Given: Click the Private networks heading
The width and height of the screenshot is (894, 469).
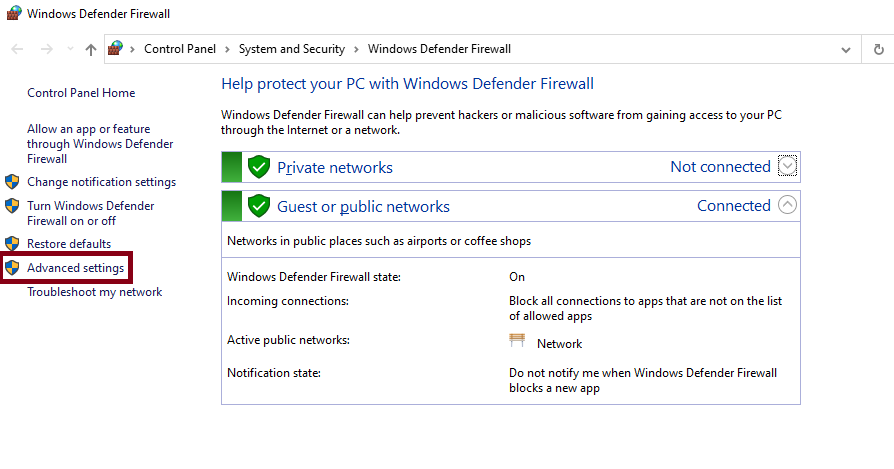Looking at the screenshot, I should point(335,168).
